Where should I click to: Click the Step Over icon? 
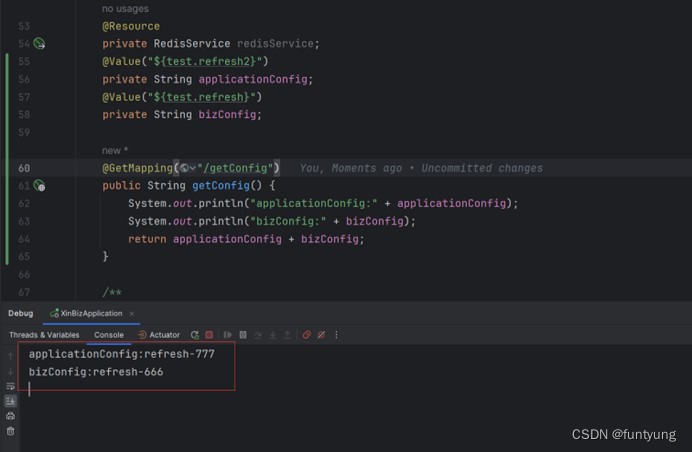pos(258,335)
